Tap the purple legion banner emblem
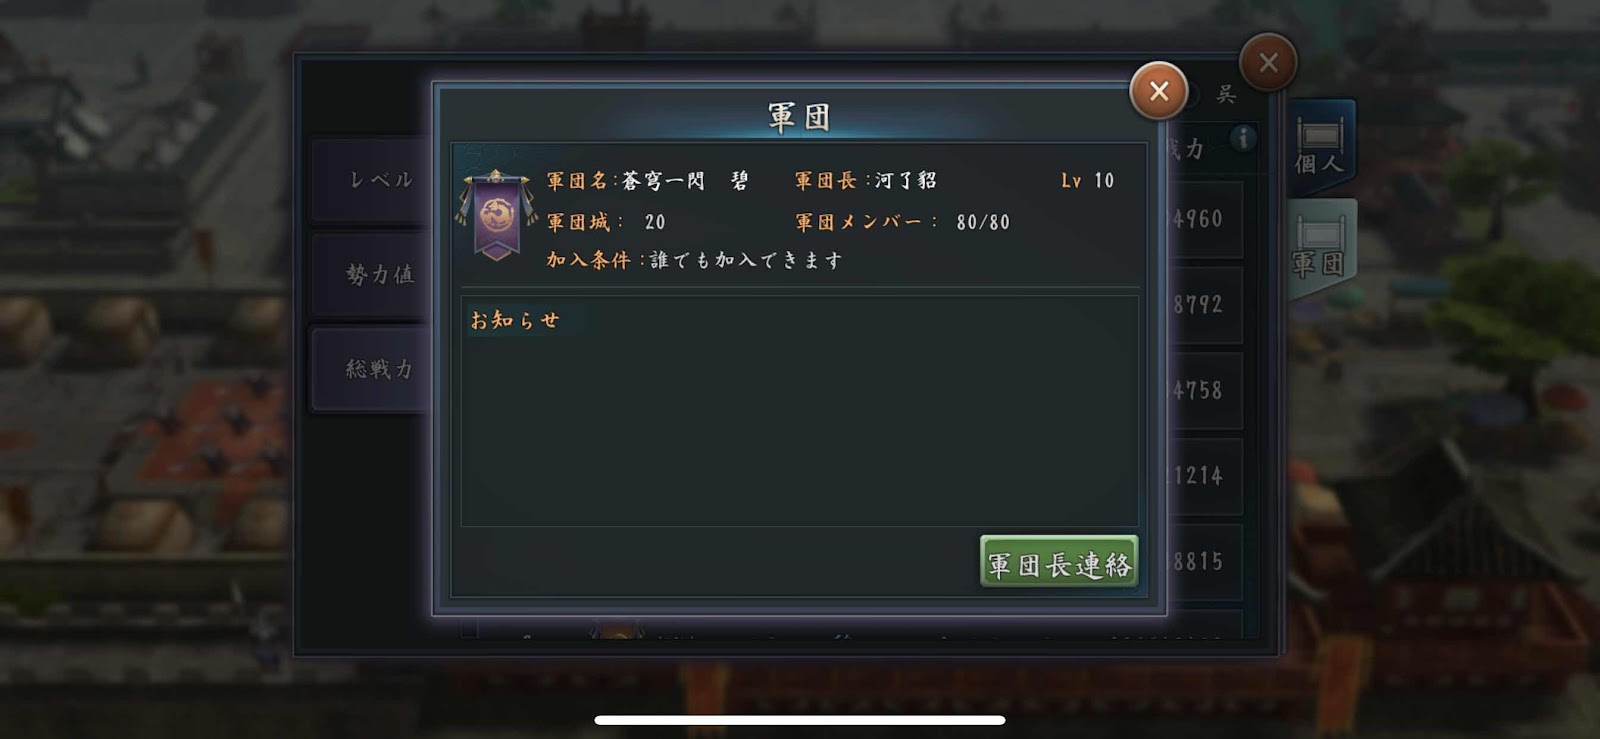Screen dimensions: 1600x739 [496, 216]
